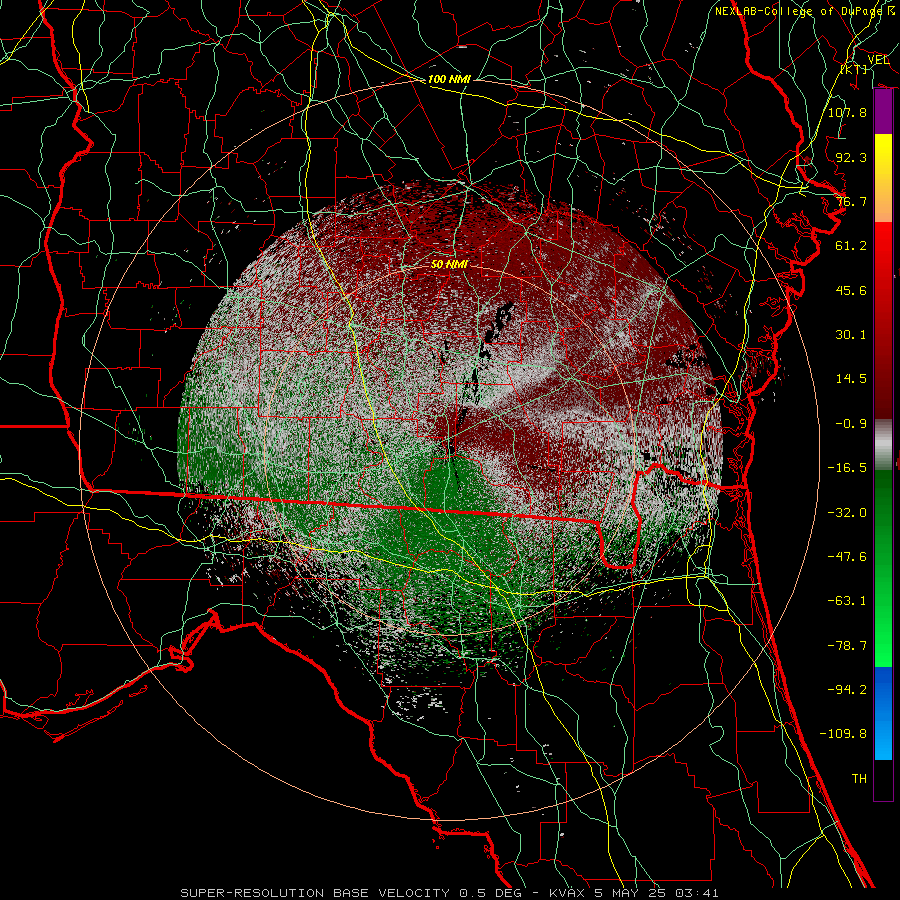Click the 92.3 velocity scale value
900x900 pixels.
click(x=851, y=157)
